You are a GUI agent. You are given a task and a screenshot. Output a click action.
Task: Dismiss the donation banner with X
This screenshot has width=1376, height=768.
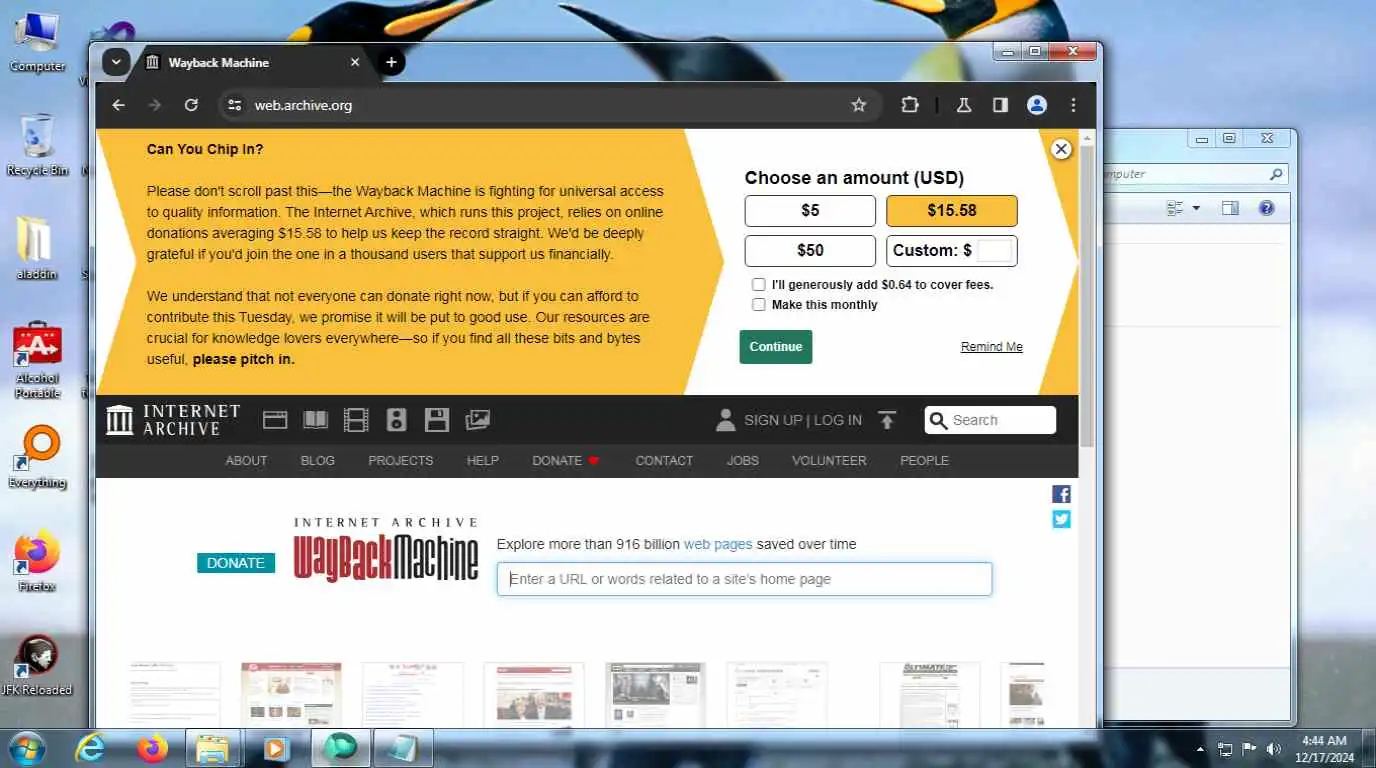(1061, 149)
